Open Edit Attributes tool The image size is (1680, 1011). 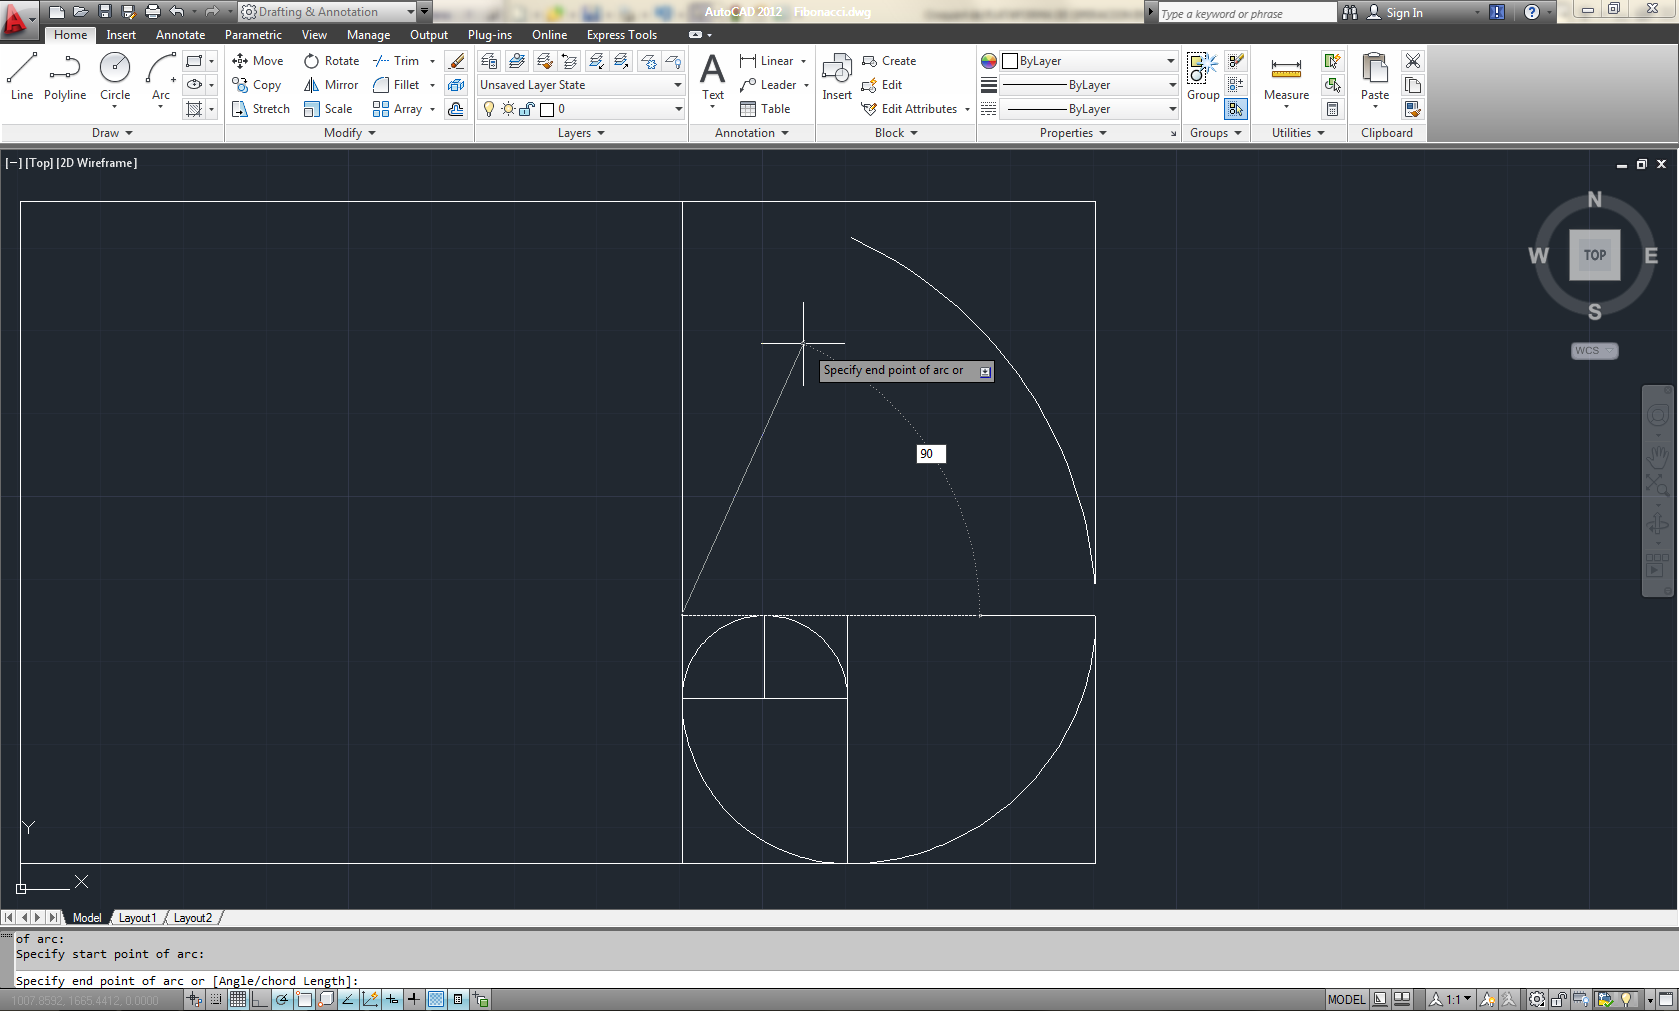click(x=910, y=109)
